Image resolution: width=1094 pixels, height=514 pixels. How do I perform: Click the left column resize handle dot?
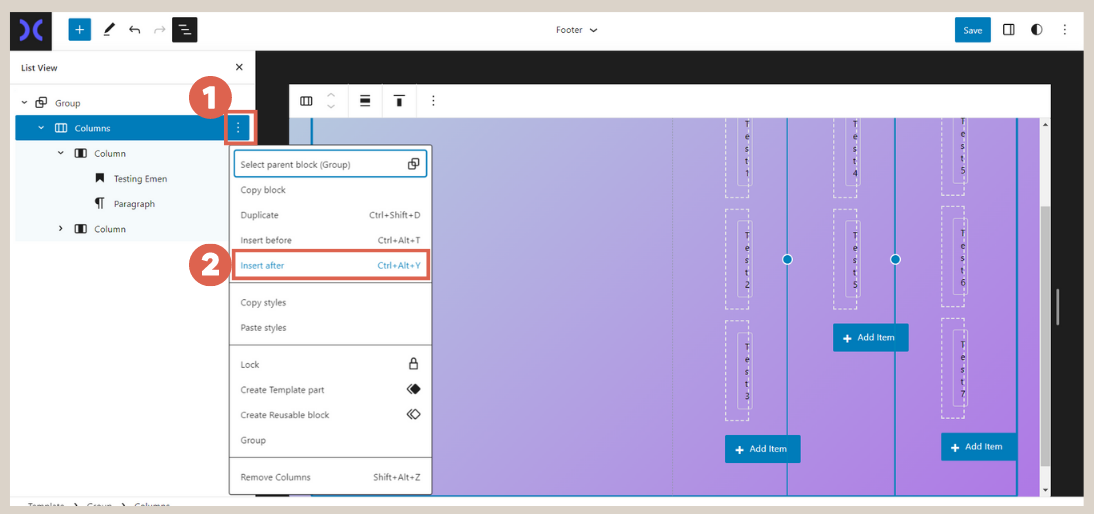point(787,259)
